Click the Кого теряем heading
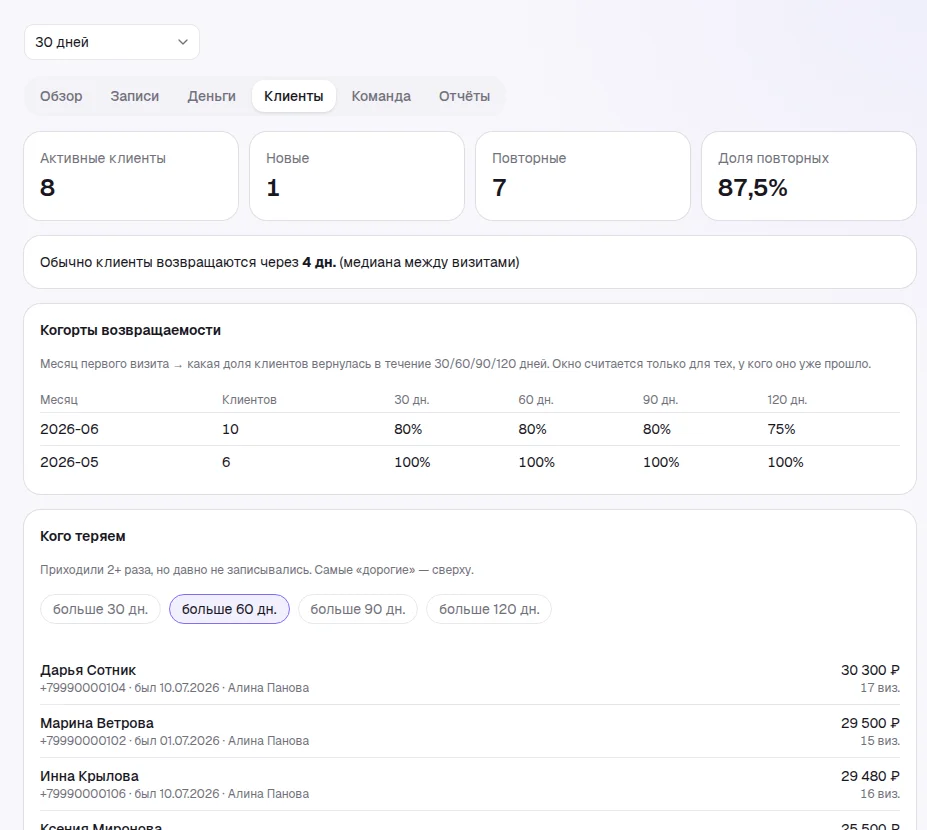The image size is (927, 830). pos(83,536)
